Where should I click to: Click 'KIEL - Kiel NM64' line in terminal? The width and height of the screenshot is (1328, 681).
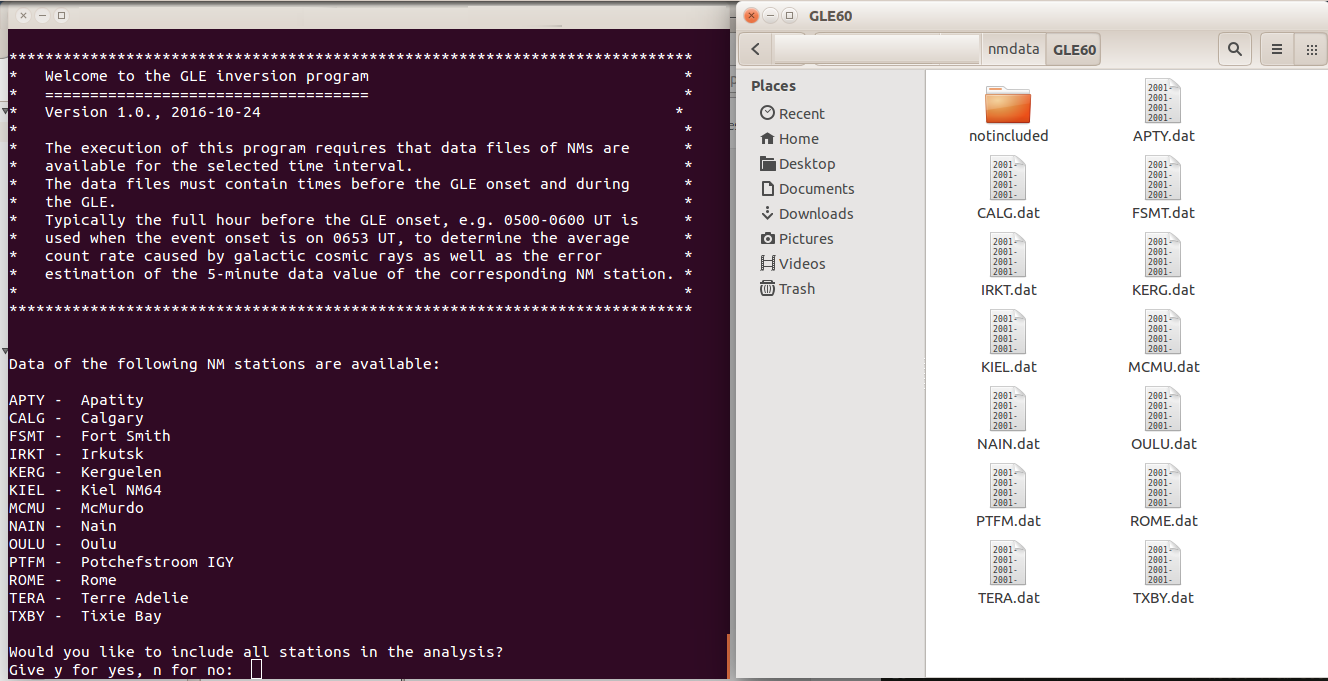coord(85,490)
